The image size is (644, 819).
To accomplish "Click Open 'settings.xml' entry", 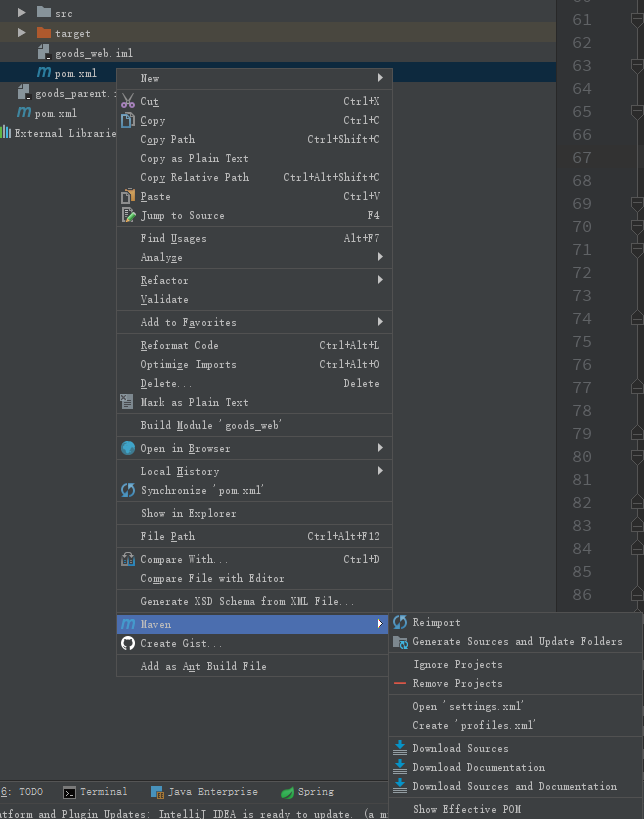I will click(516, 706).
